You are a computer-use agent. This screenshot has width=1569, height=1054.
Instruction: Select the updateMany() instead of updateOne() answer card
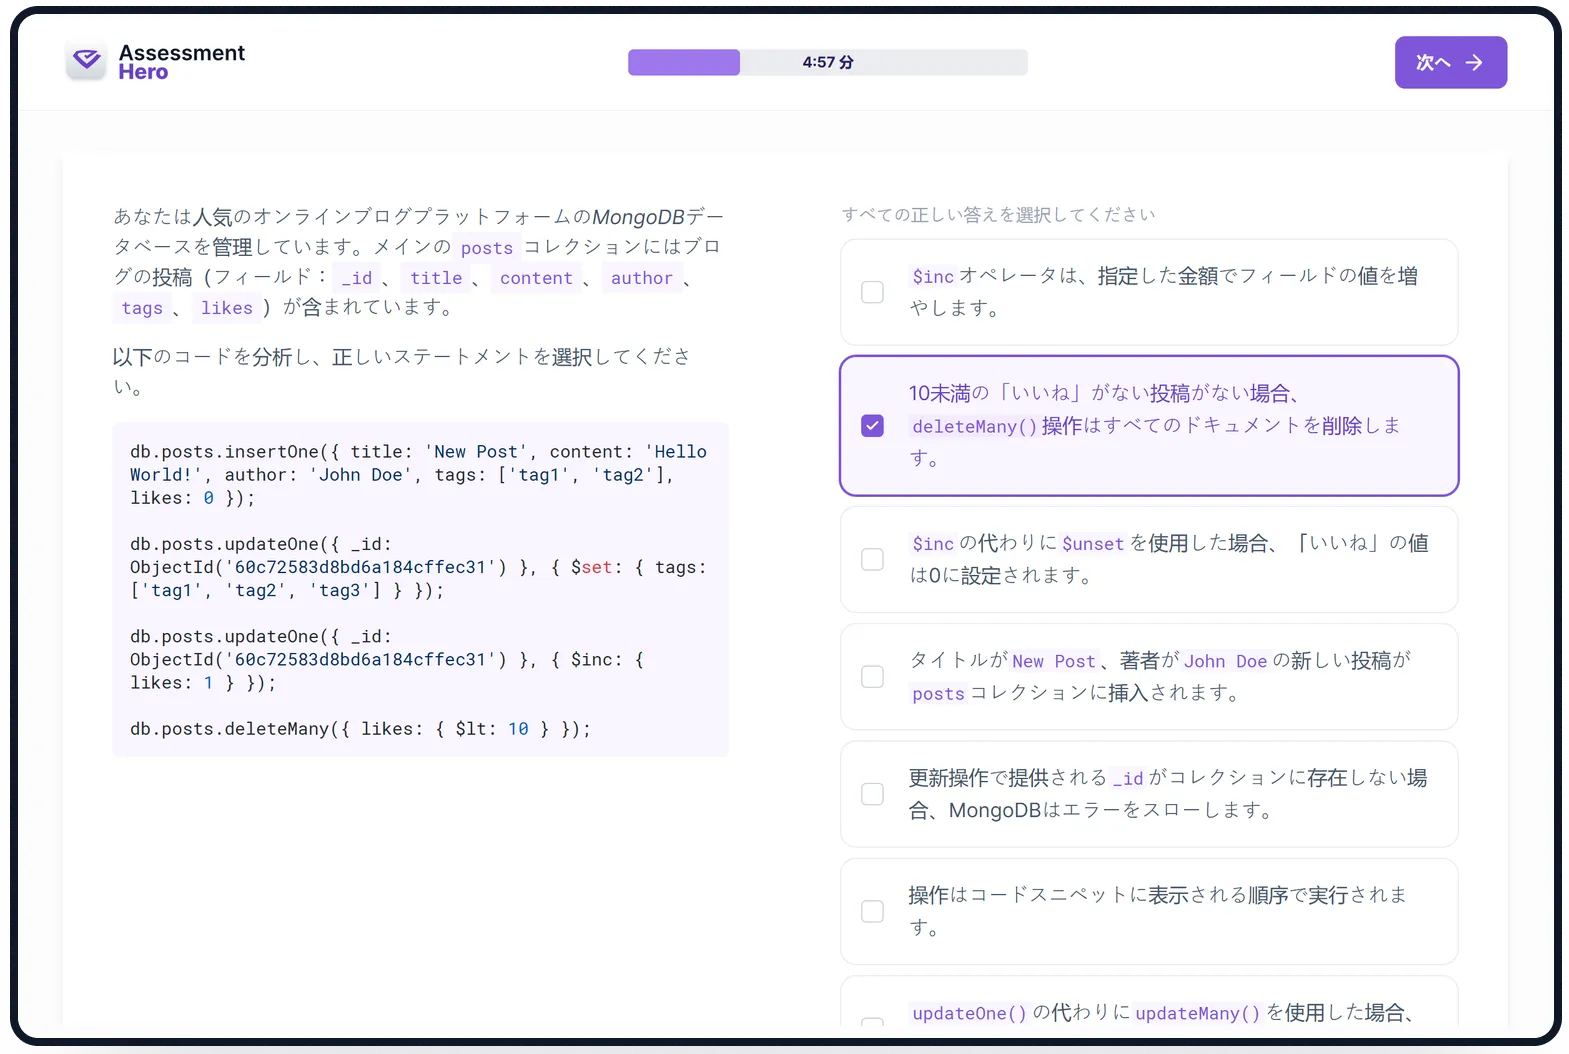pos(1149,1001)
